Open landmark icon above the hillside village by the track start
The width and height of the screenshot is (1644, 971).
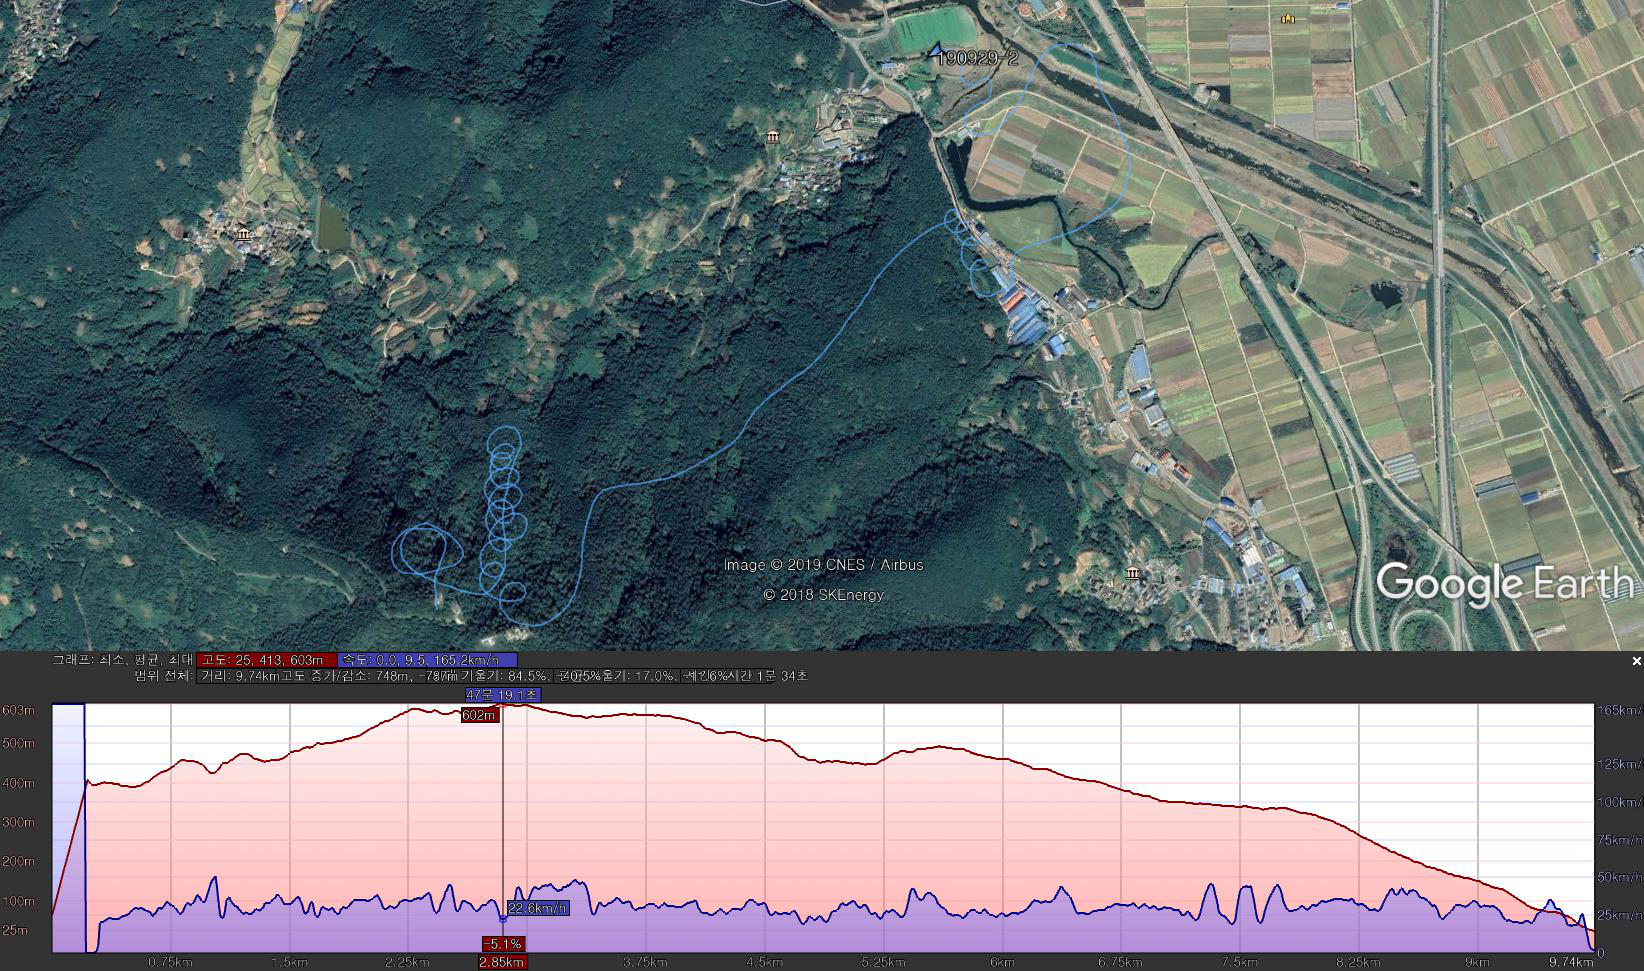click(773, 138)
